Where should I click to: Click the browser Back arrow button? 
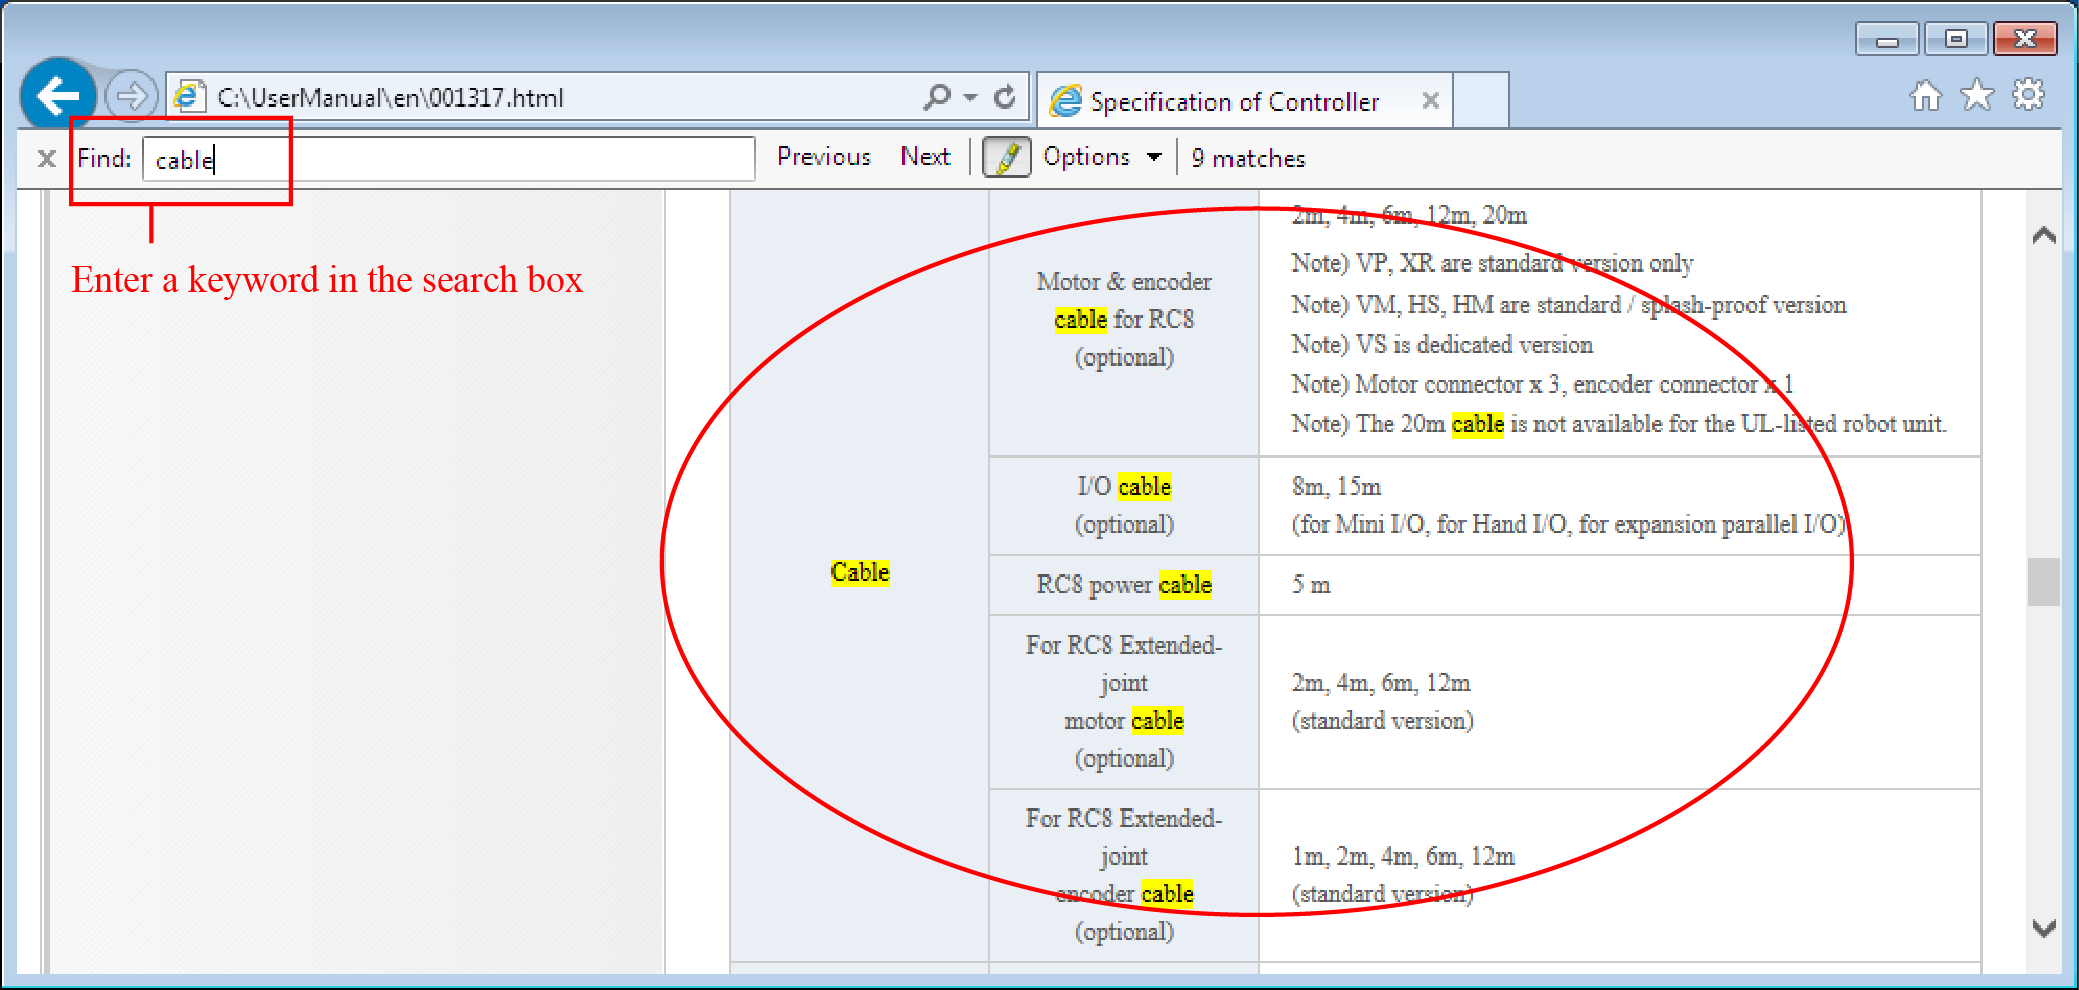tap(58, 97)
